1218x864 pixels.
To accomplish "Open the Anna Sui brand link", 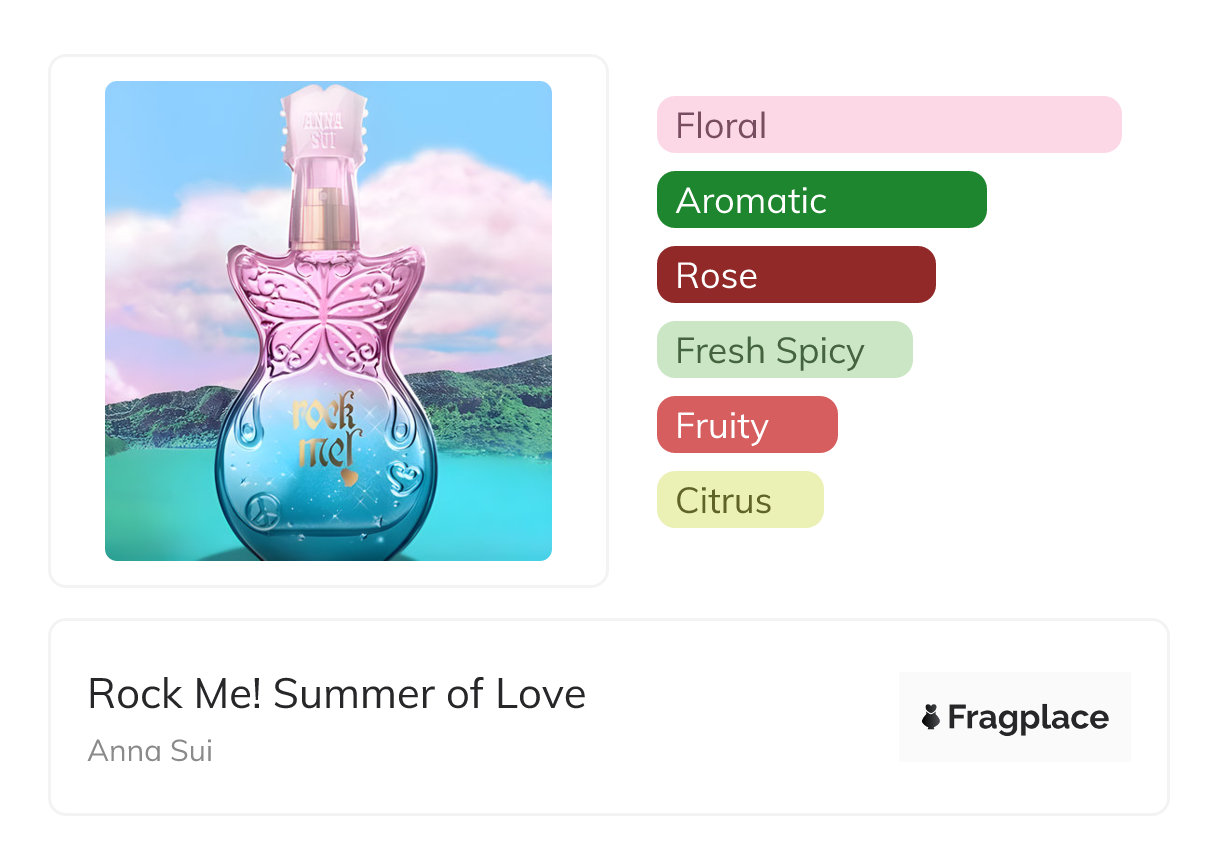I will tap(150, 750).
